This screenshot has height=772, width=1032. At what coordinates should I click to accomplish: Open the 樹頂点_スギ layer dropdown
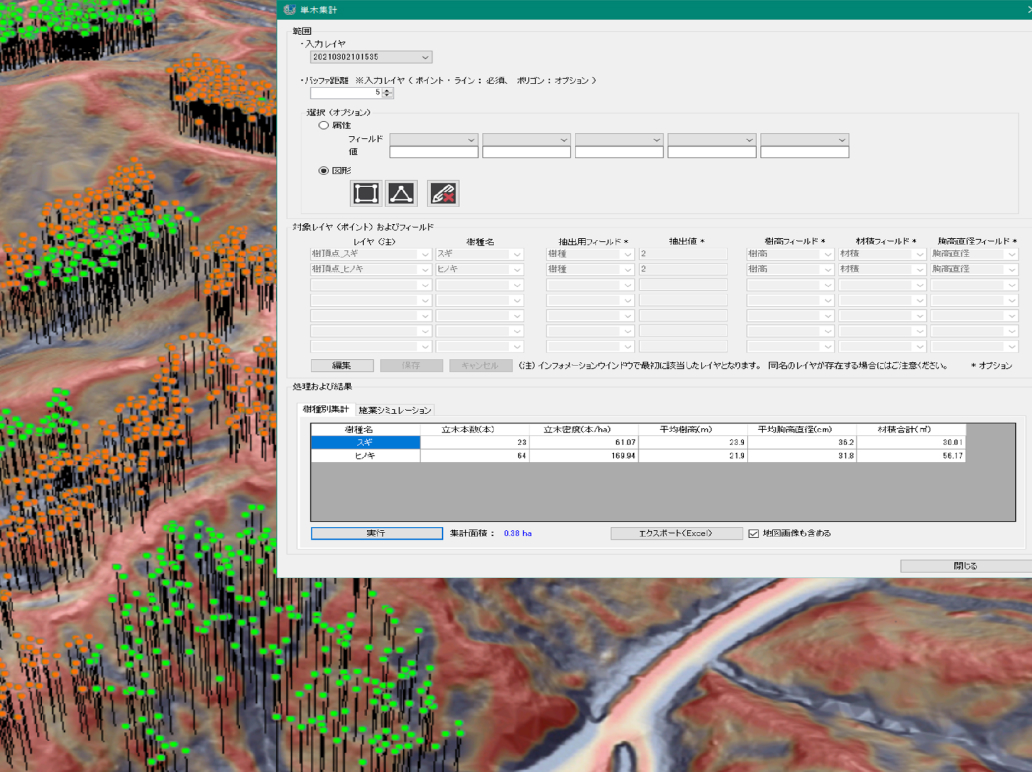pos(370,253)
